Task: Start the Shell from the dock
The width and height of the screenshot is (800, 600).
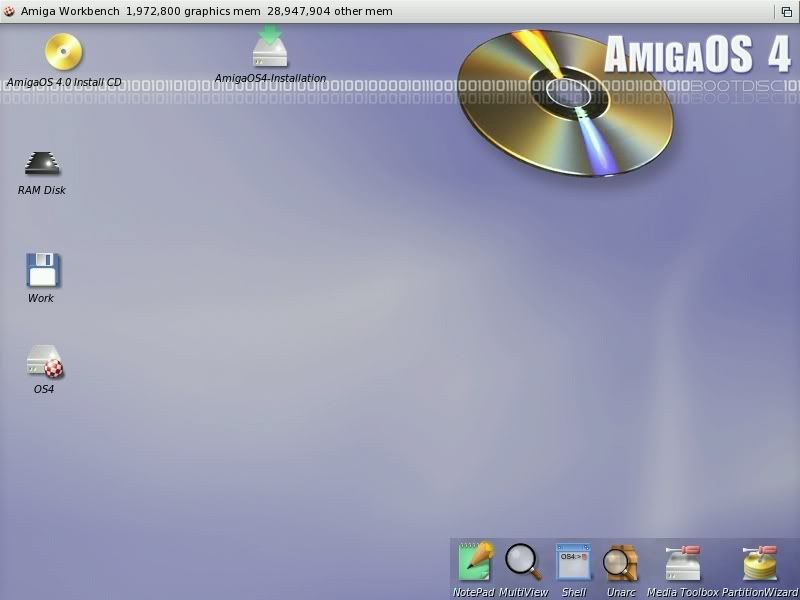Action: click(x=573, y=561)
